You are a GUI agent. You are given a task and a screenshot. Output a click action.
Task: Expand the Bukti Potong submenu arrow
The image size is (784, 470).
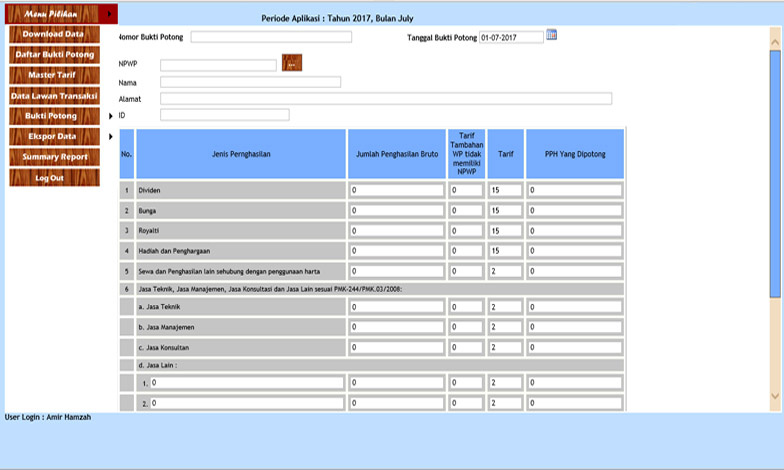[x=110, y=116]
